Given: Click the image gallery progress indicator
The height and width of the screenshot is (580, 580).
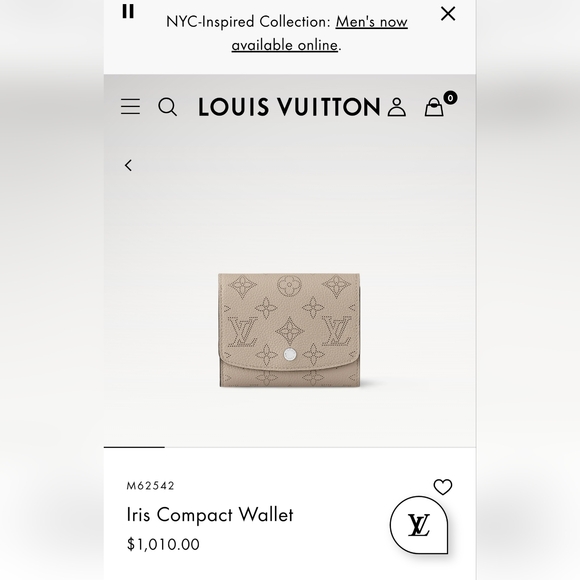Looking at the screenshot, I should click(134, 447).
